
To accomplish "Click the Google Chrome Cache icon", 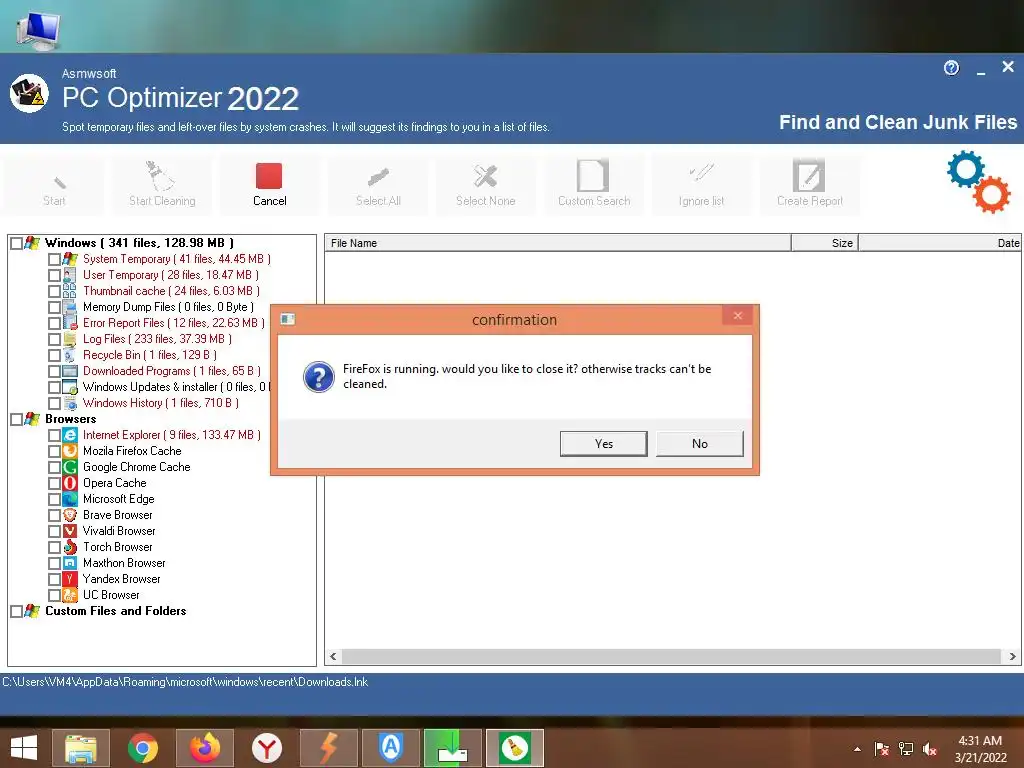I will pos(70,467).
